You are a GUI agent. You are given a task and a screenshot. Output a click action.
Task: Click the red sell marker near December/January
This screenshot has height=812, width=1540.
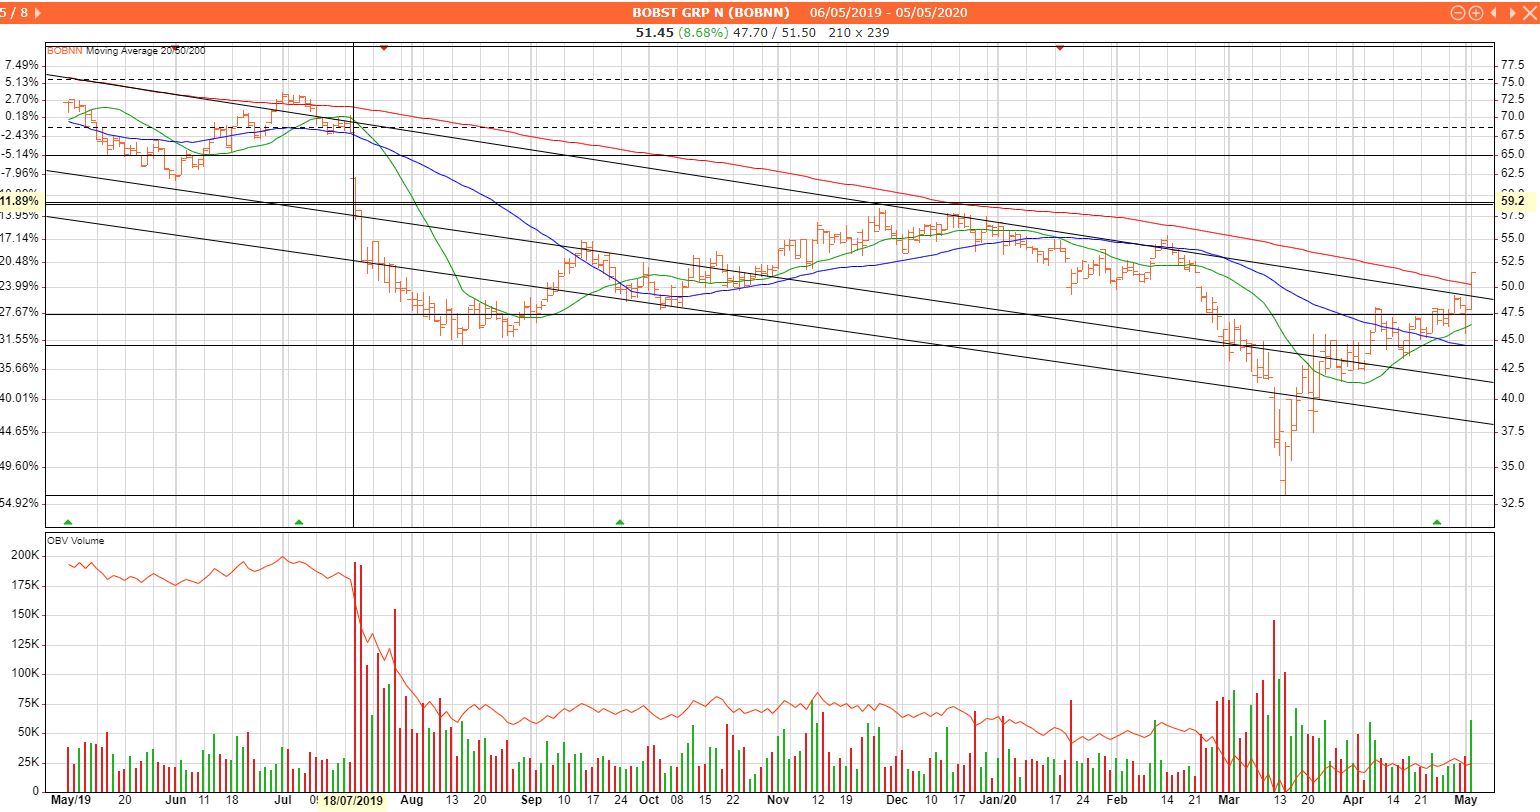tap(1060, 48)
